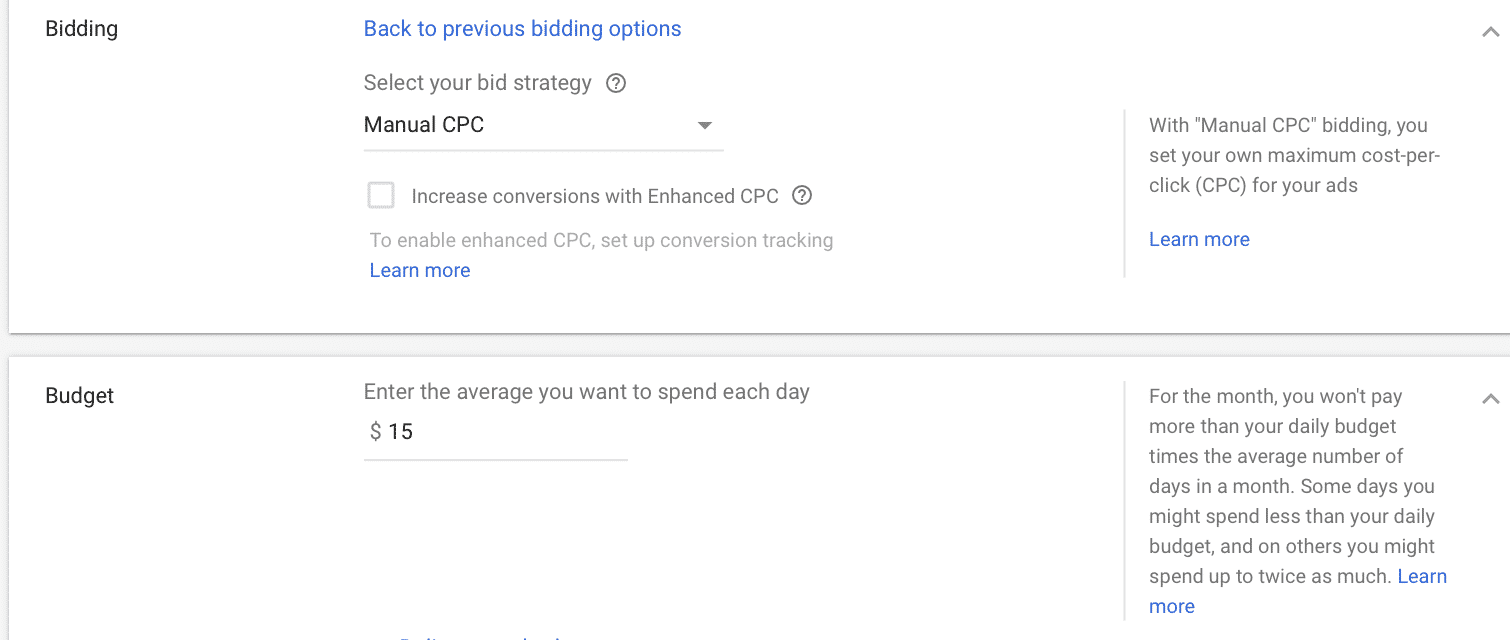Viewport: 1510px width, 640px height.
Task: Click the Bidding section heading
Action: coord(81,28)
